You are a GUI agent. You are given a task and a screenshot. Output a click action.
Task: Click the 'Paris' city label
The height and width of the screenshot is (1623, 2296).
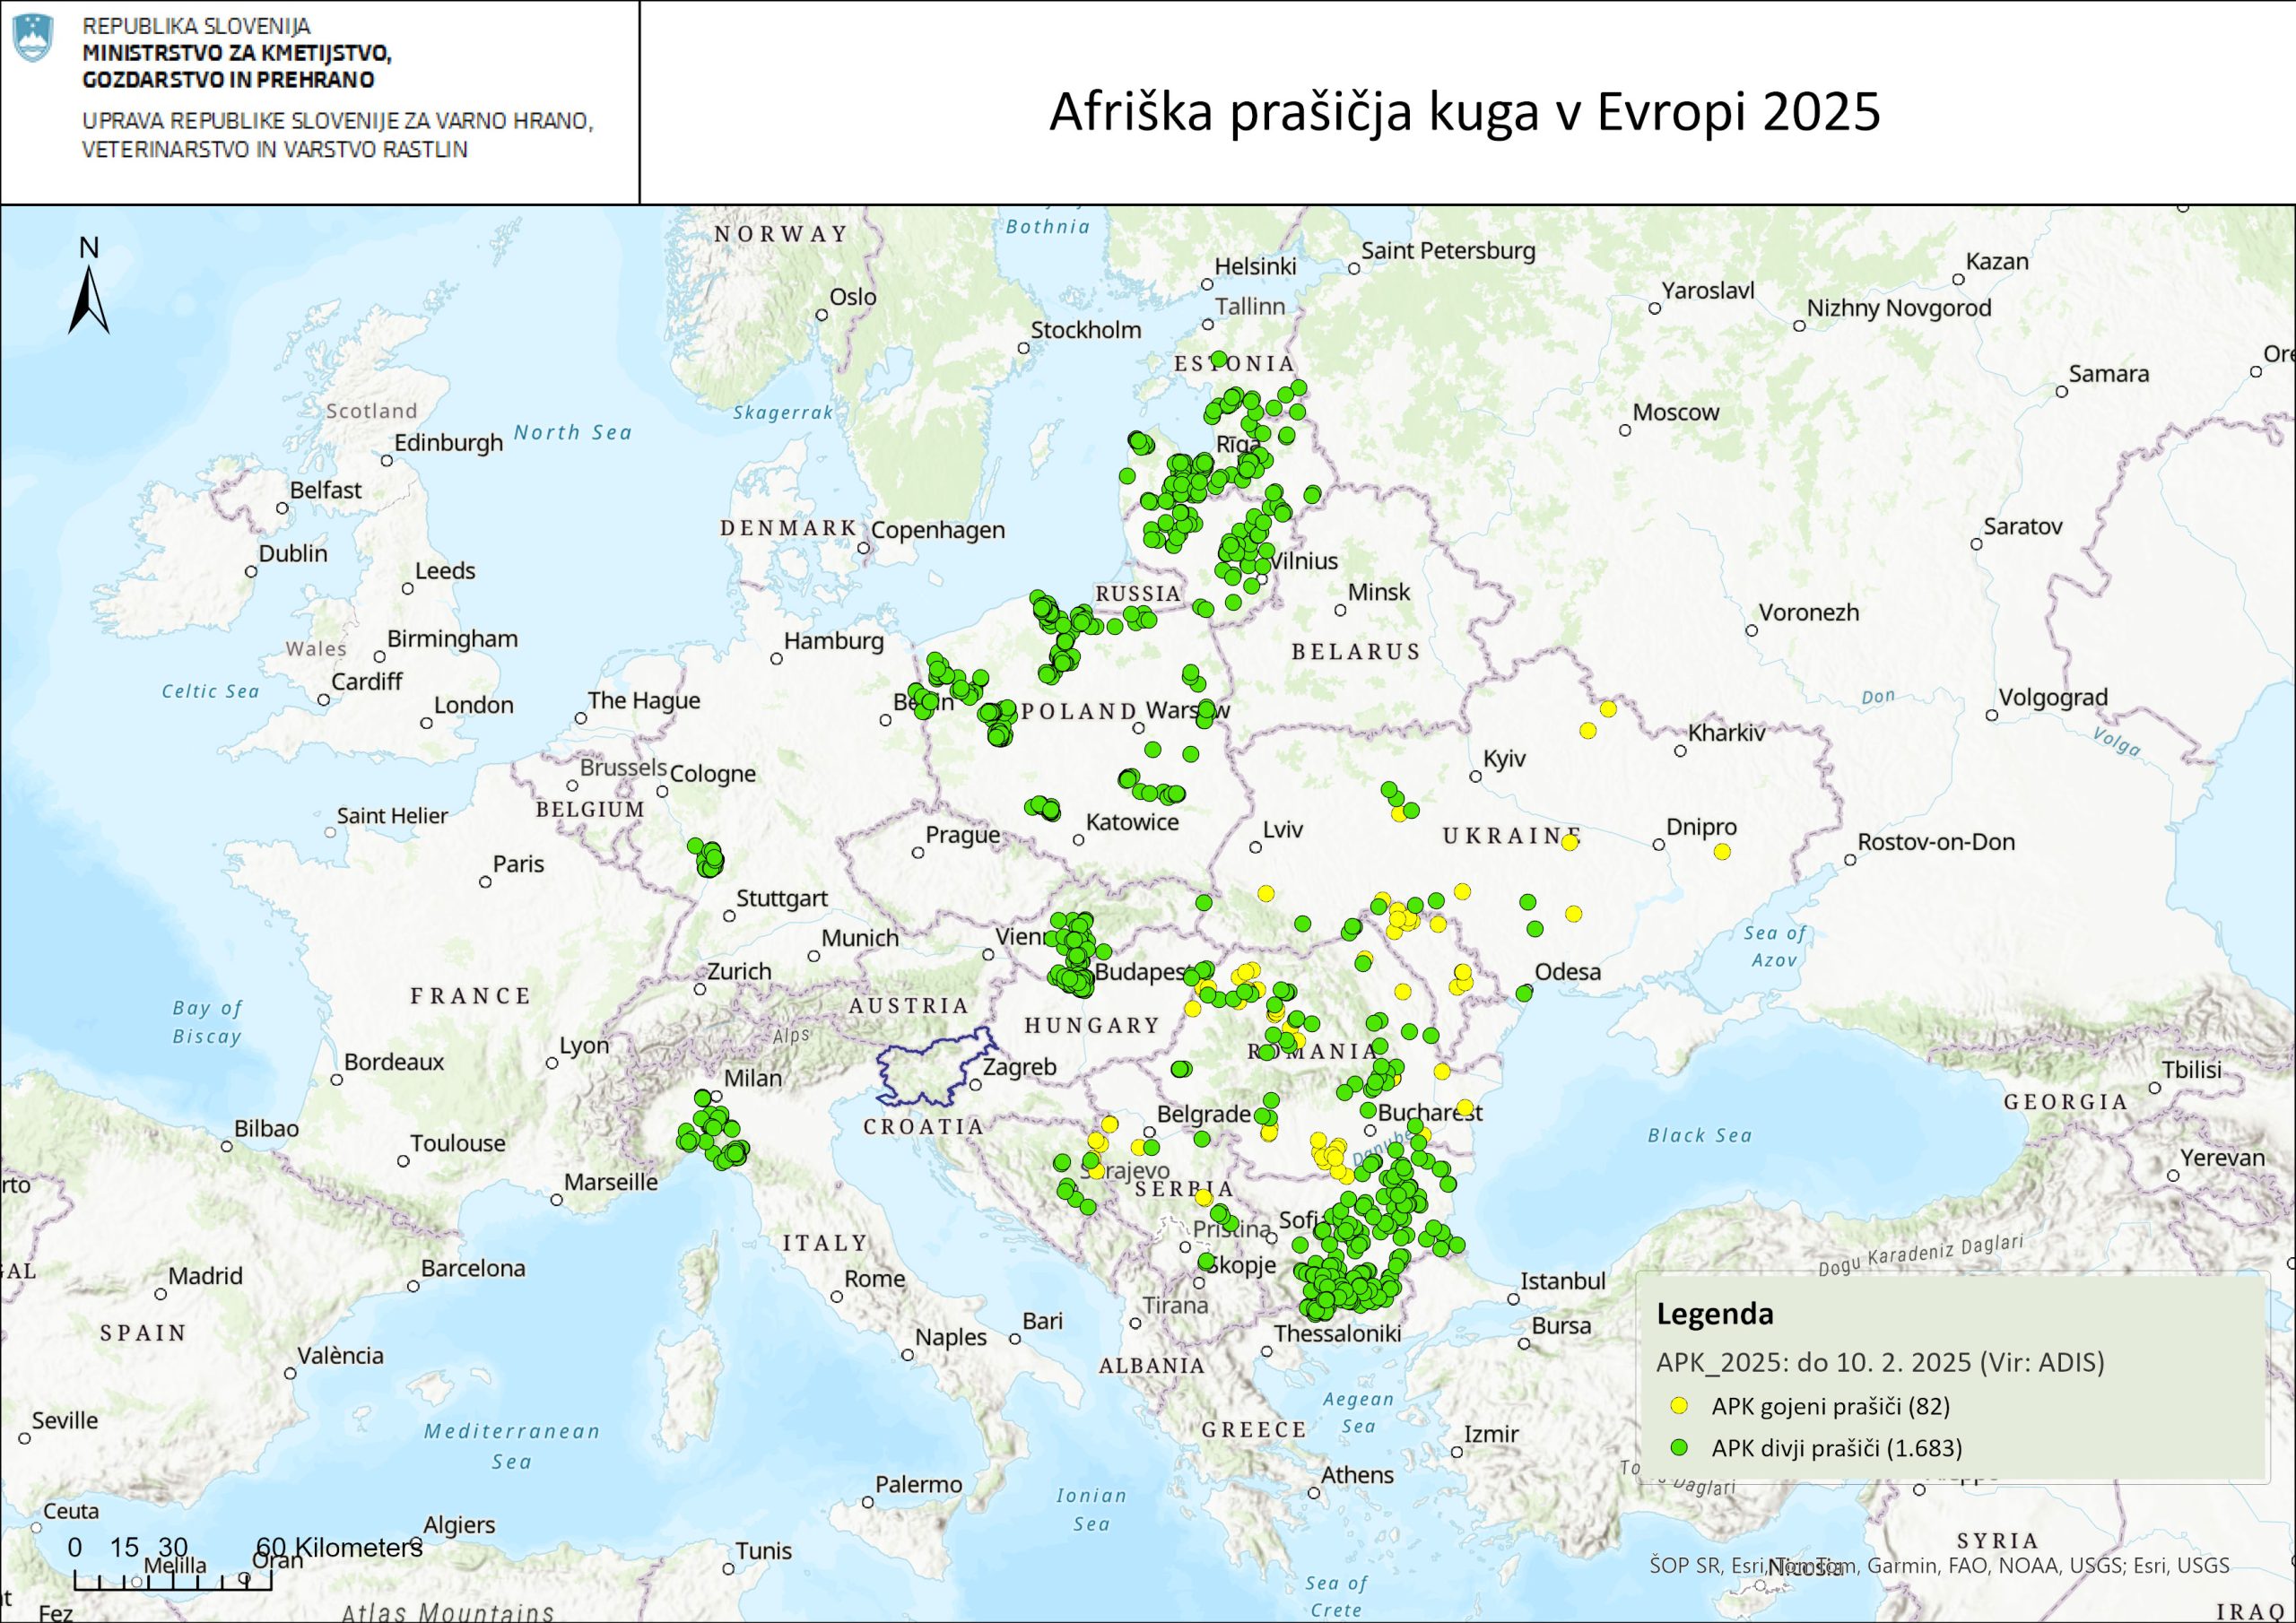pyautogui.click(x=518, y=864)
